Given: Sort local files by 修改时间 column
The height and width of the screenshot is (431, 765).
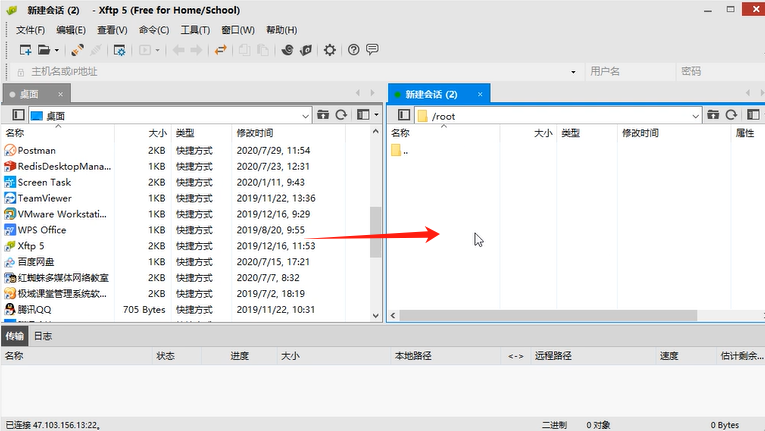Looking at the screenshot, I should [288, 133].
